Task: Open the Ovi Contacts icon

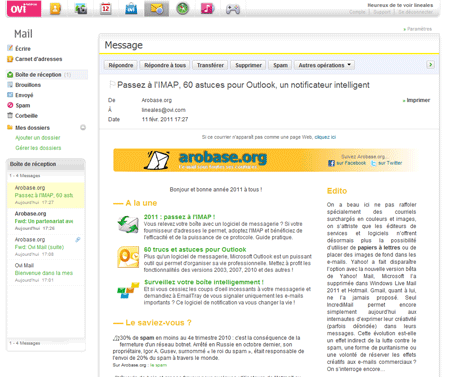Action: coord(55,9)
